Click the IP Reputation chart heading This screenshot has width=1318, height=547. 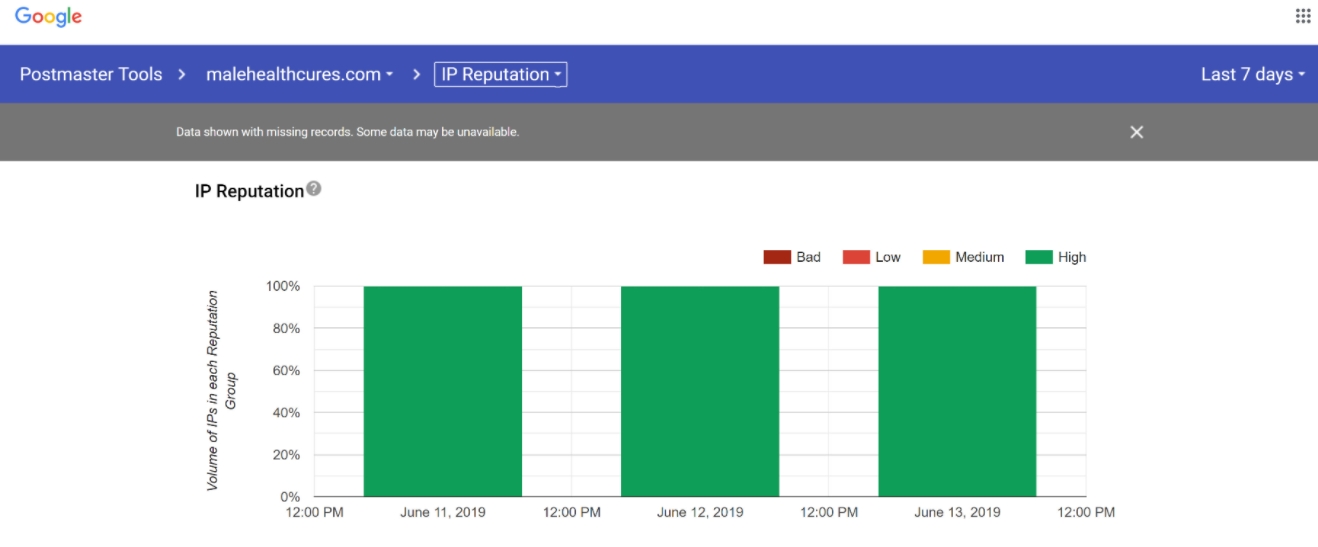[249, 191]
